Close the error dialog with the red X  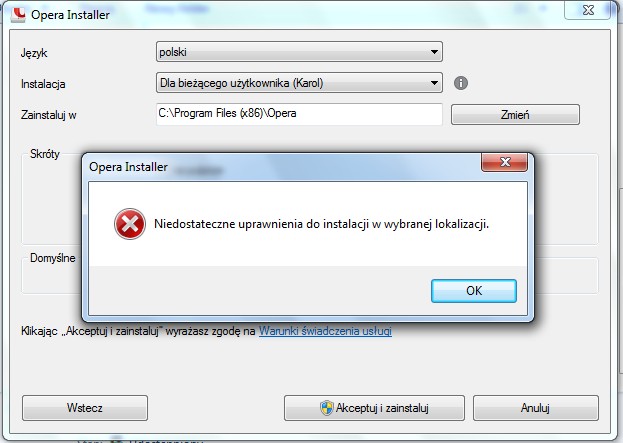(505, 162)
